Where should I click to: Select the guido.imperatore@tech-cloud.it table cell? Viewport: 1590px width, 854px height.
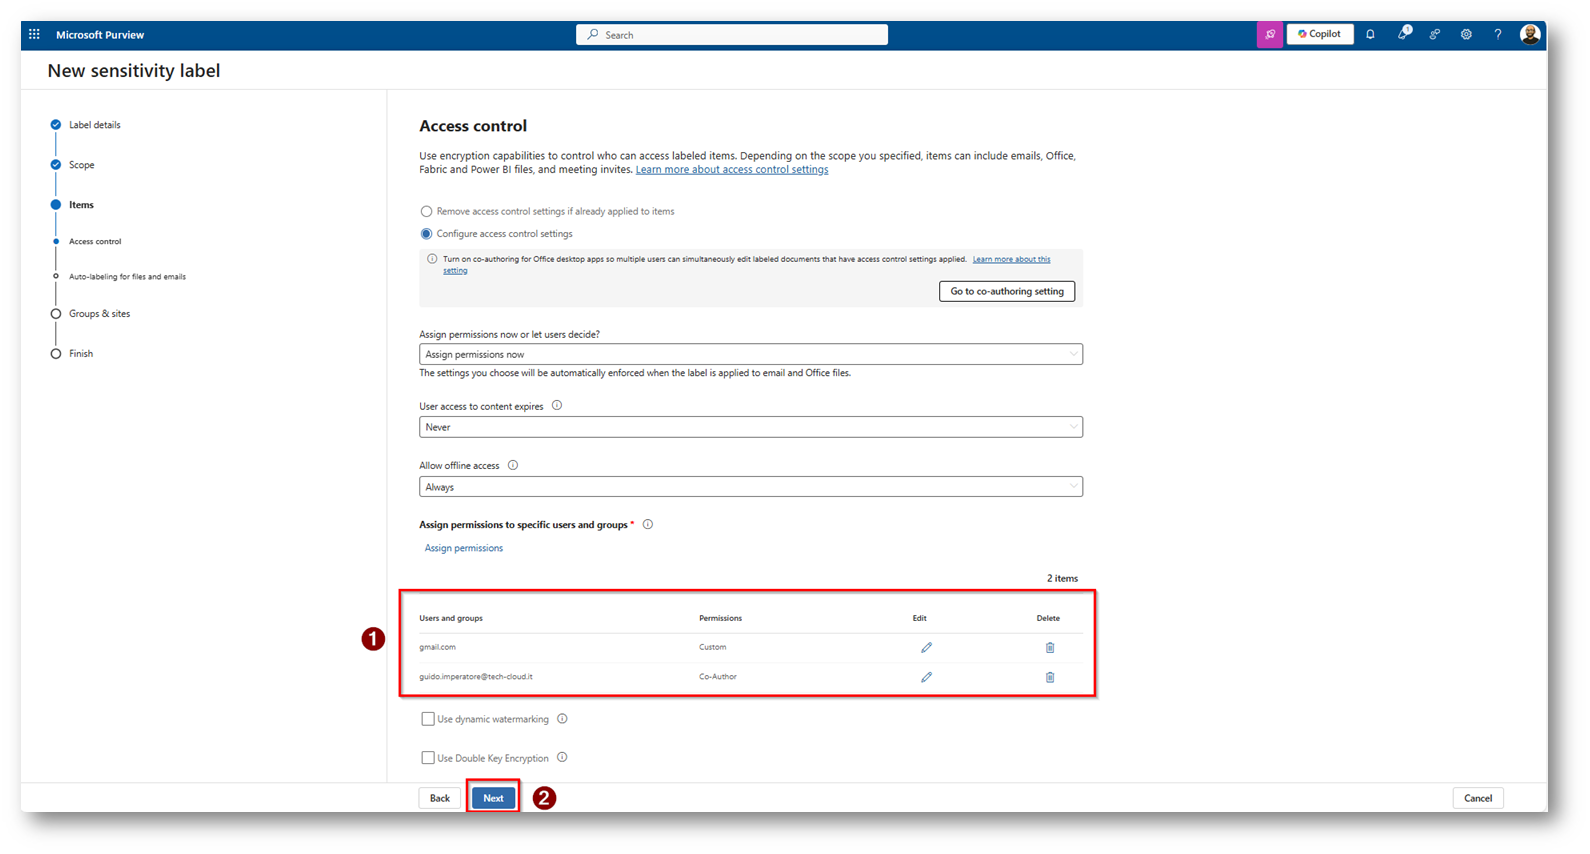[476, 677]
